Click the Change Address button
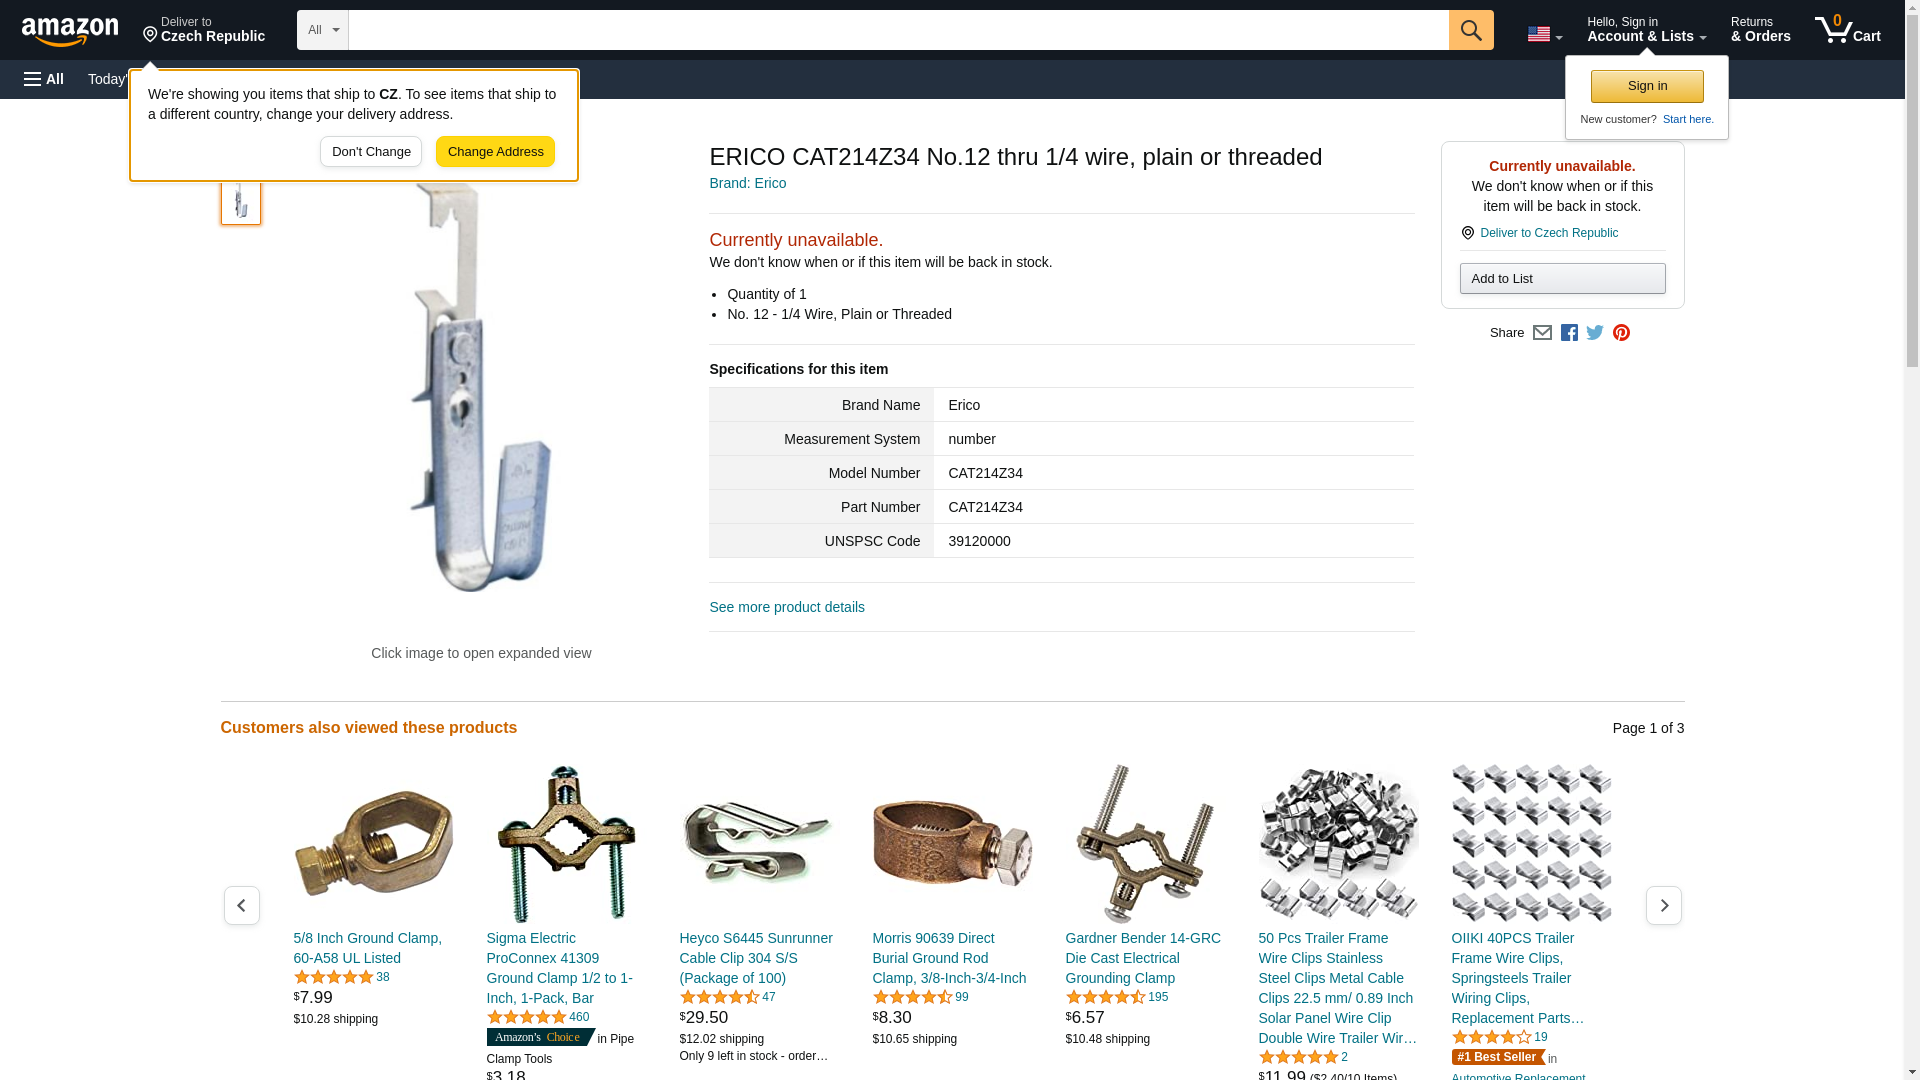The image size is (1920, 1080). [495, 152]
